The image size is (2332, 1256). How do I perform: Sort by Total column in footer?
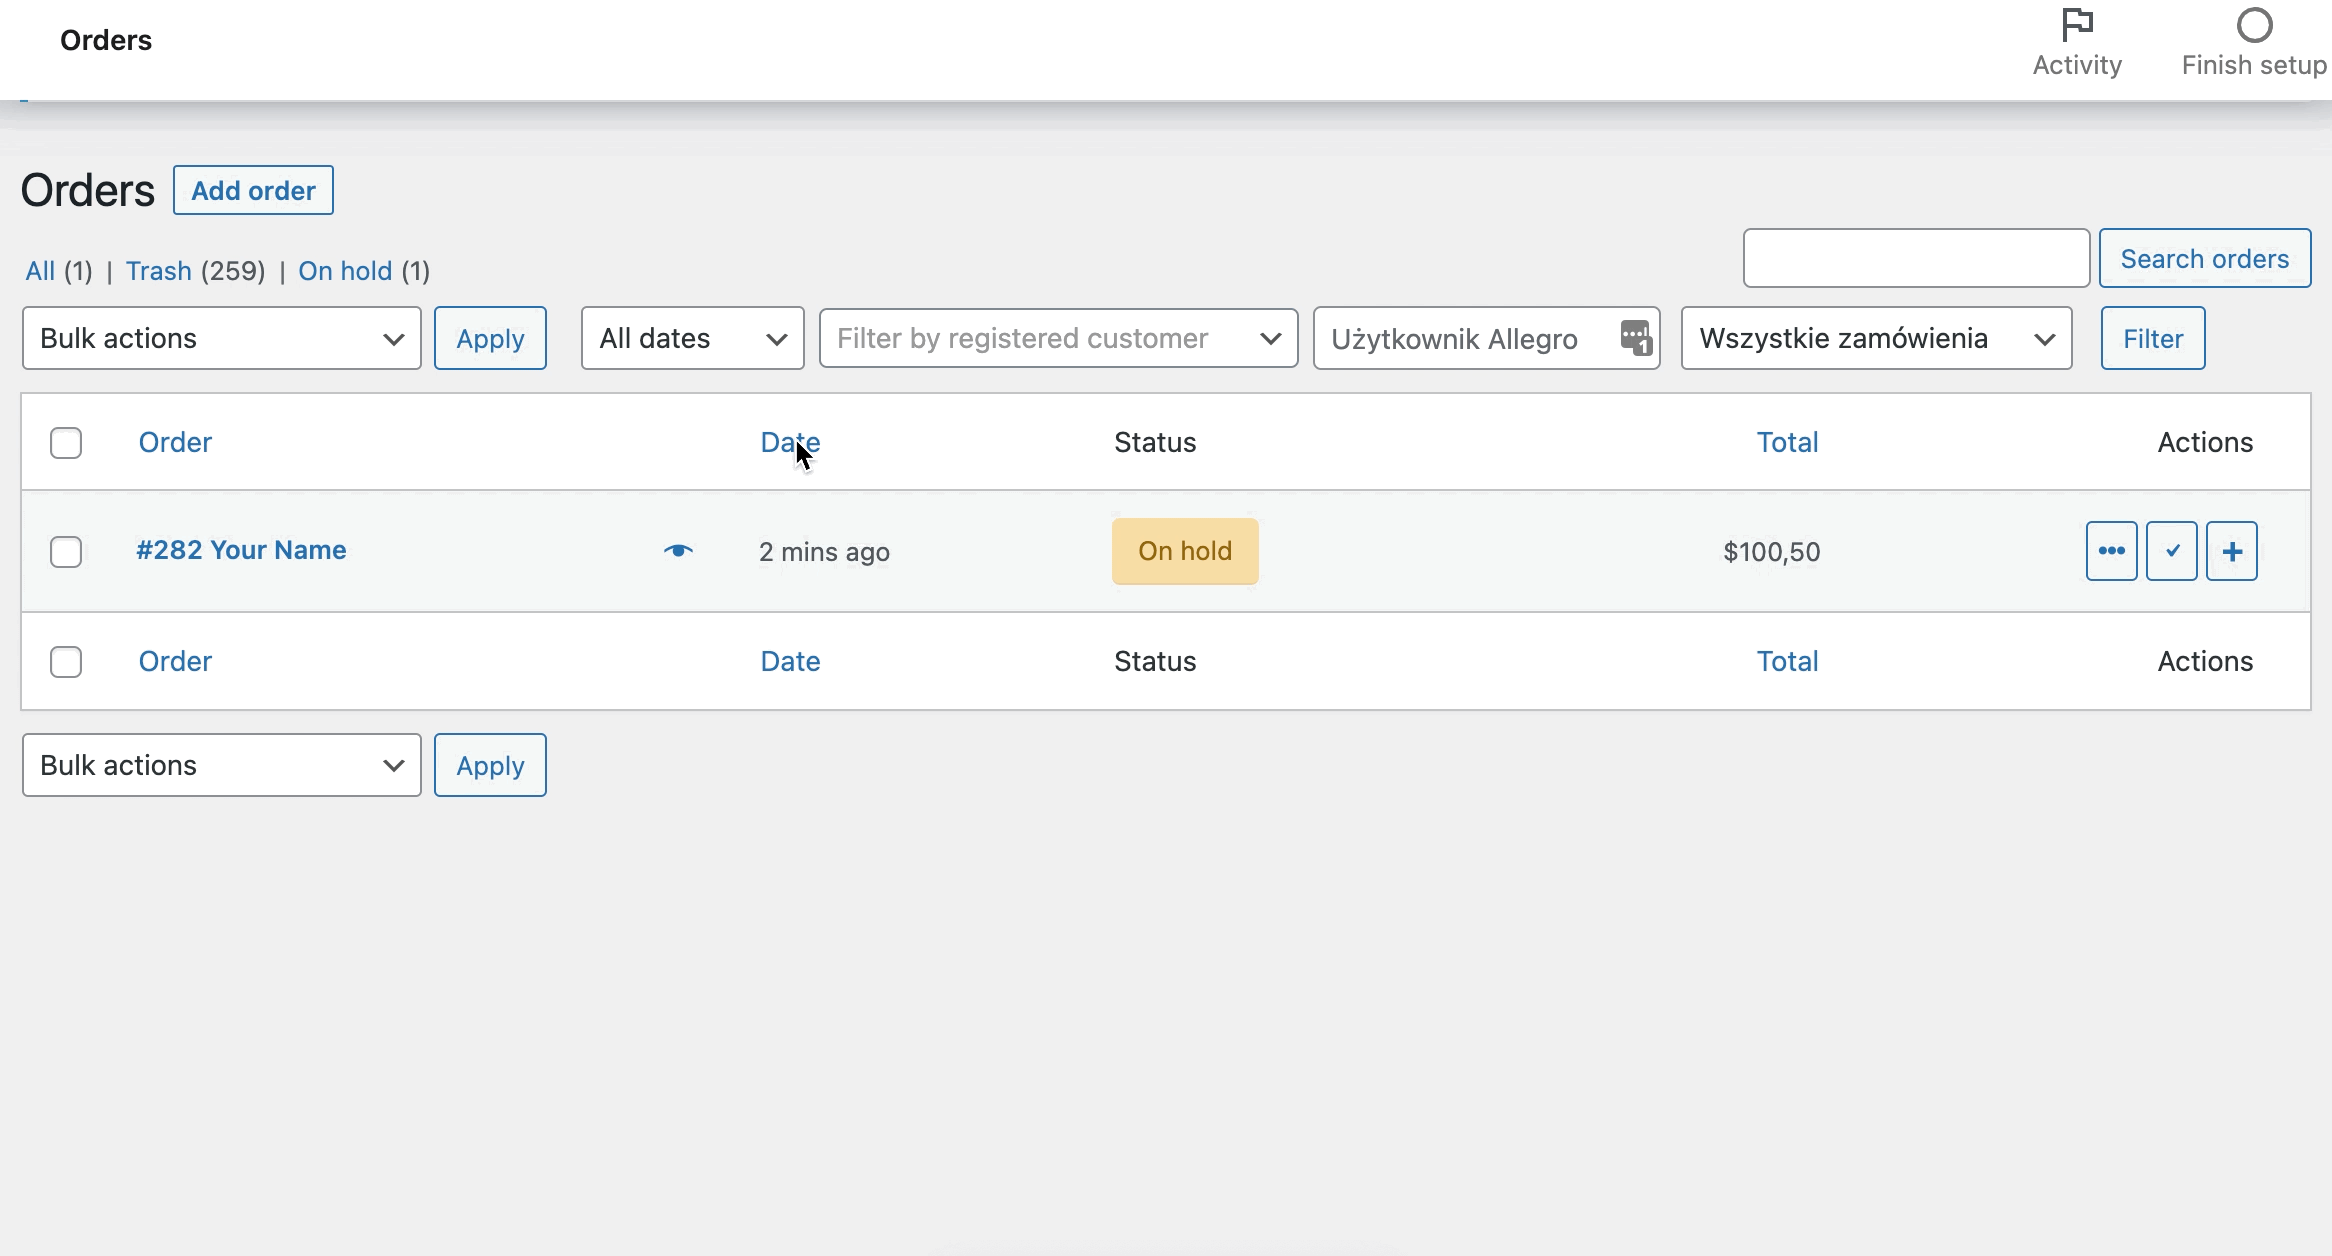(x=1788, y=661)
